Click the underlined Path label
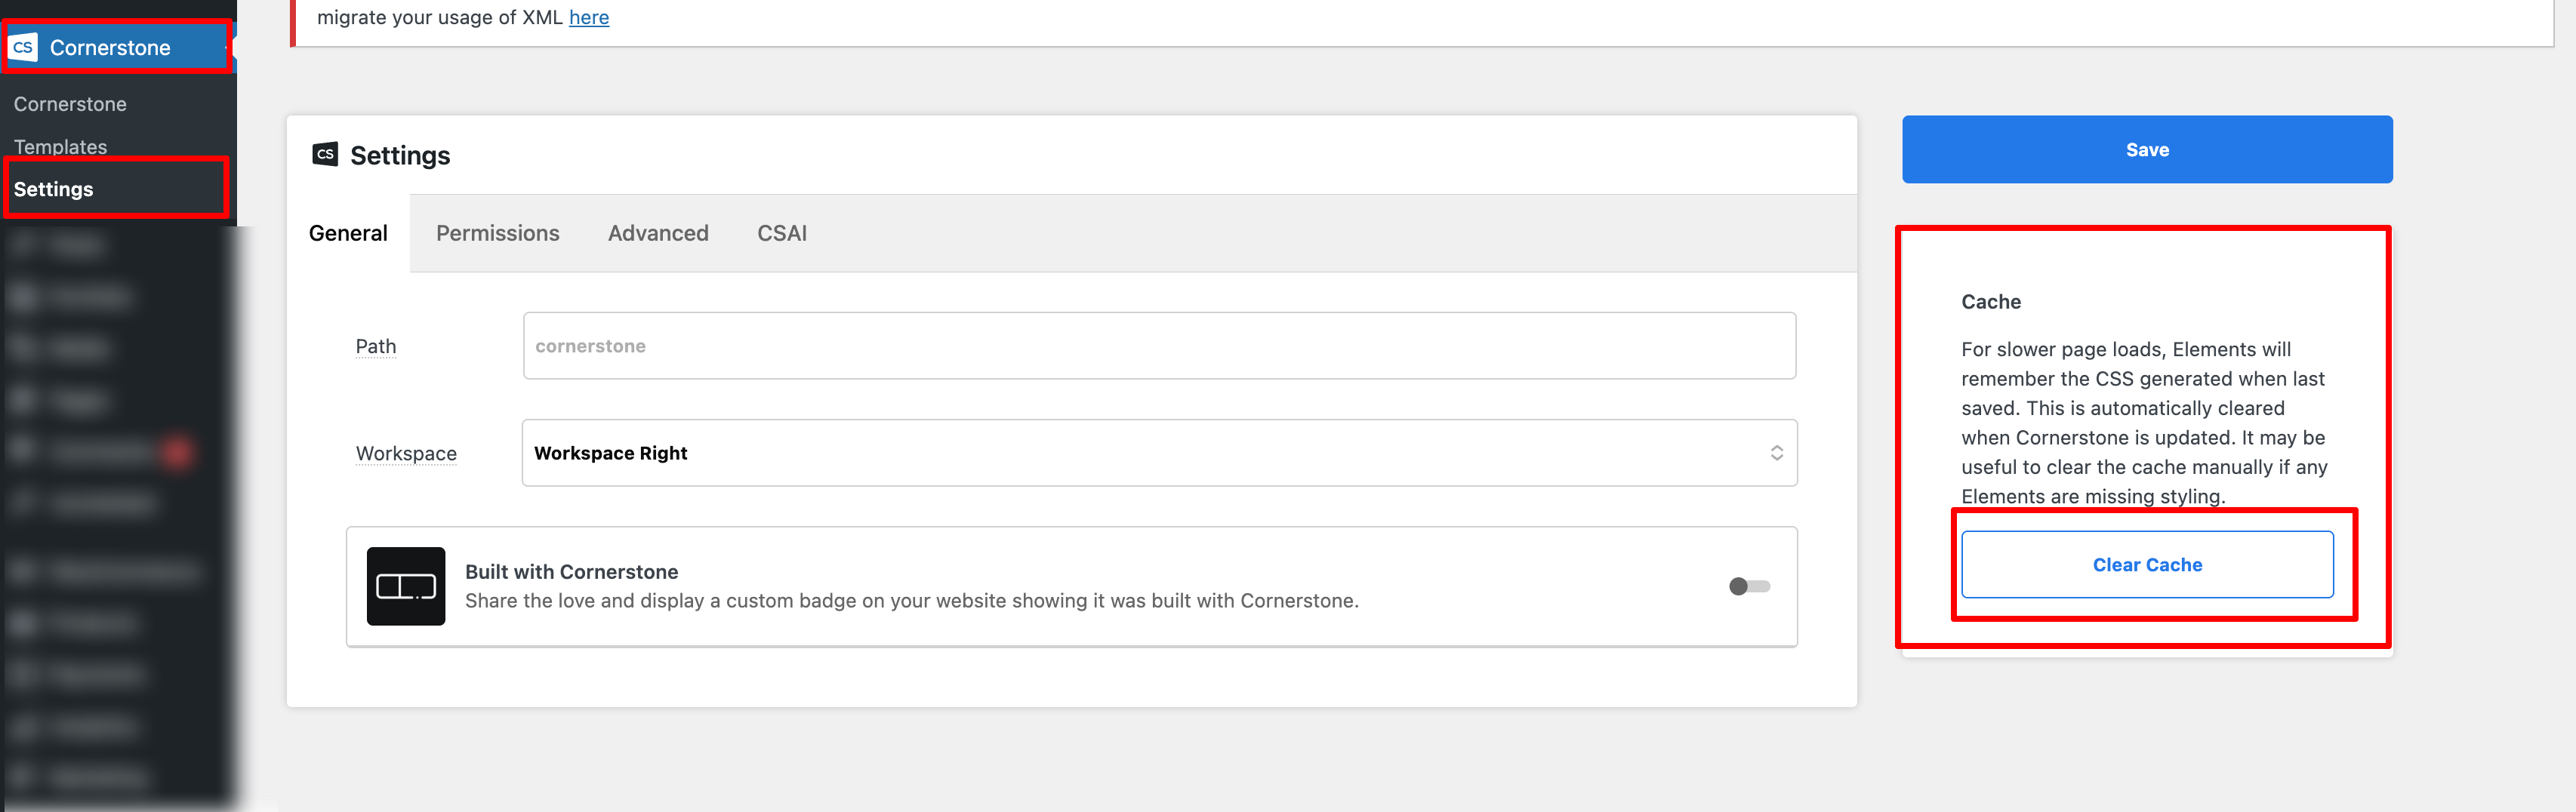The height and width of the screenshot is (812, 2576). 376,346
